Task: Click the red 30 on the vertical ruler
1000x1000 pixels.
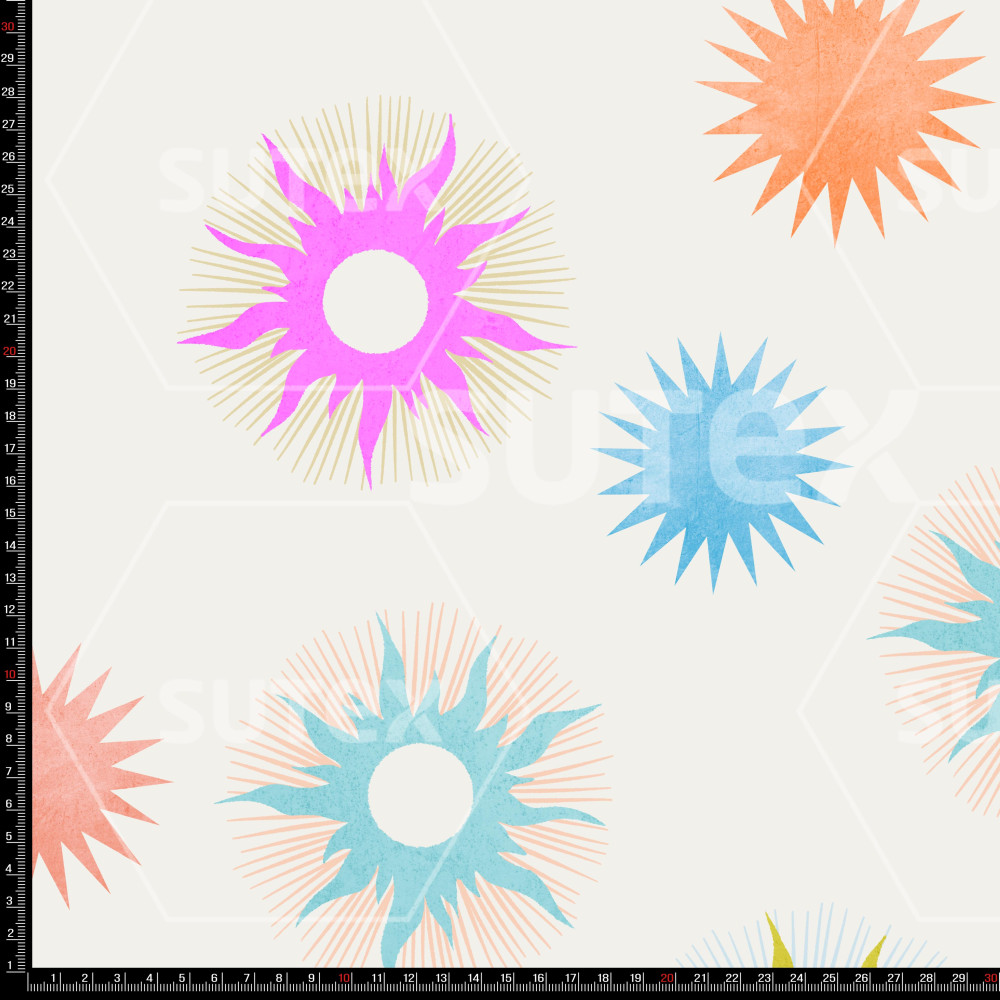Action: [8, 26]
